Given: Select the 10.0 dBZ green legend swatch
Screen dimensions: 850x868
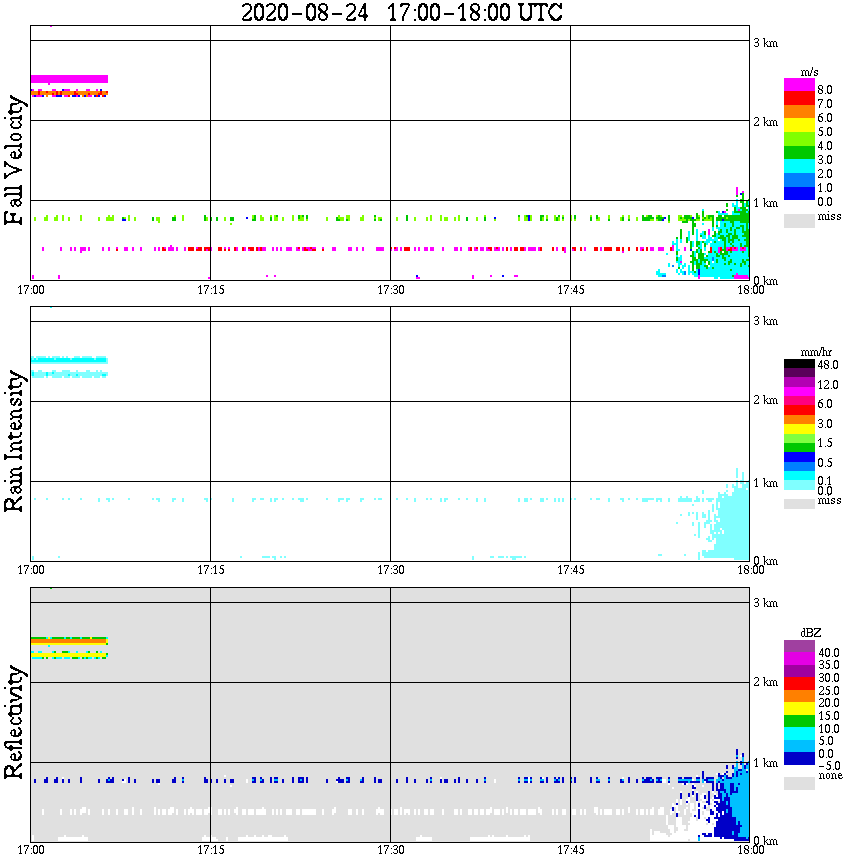Looking at the screenshot, I should [799, 721].
